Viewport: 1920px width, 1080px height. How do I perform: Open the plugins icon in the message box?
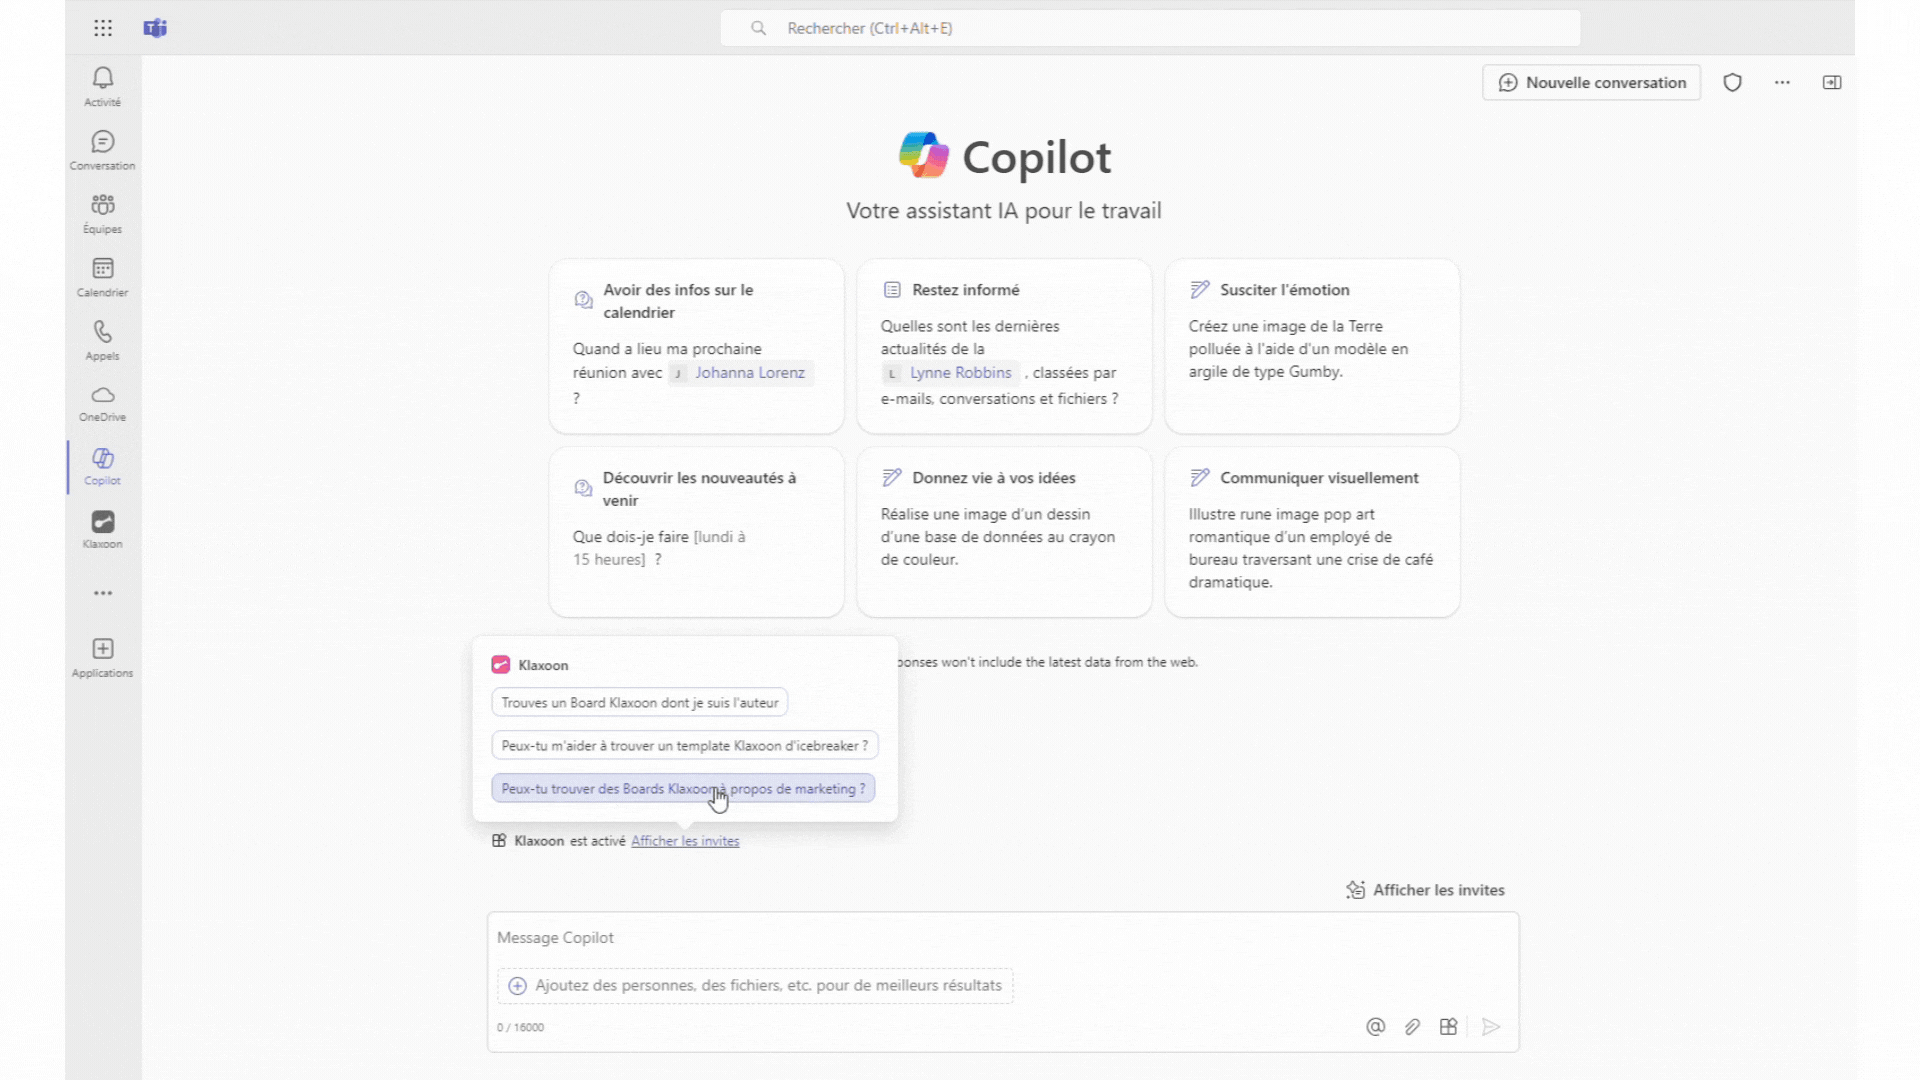pyautogui.click(x=1448, y=1027)
